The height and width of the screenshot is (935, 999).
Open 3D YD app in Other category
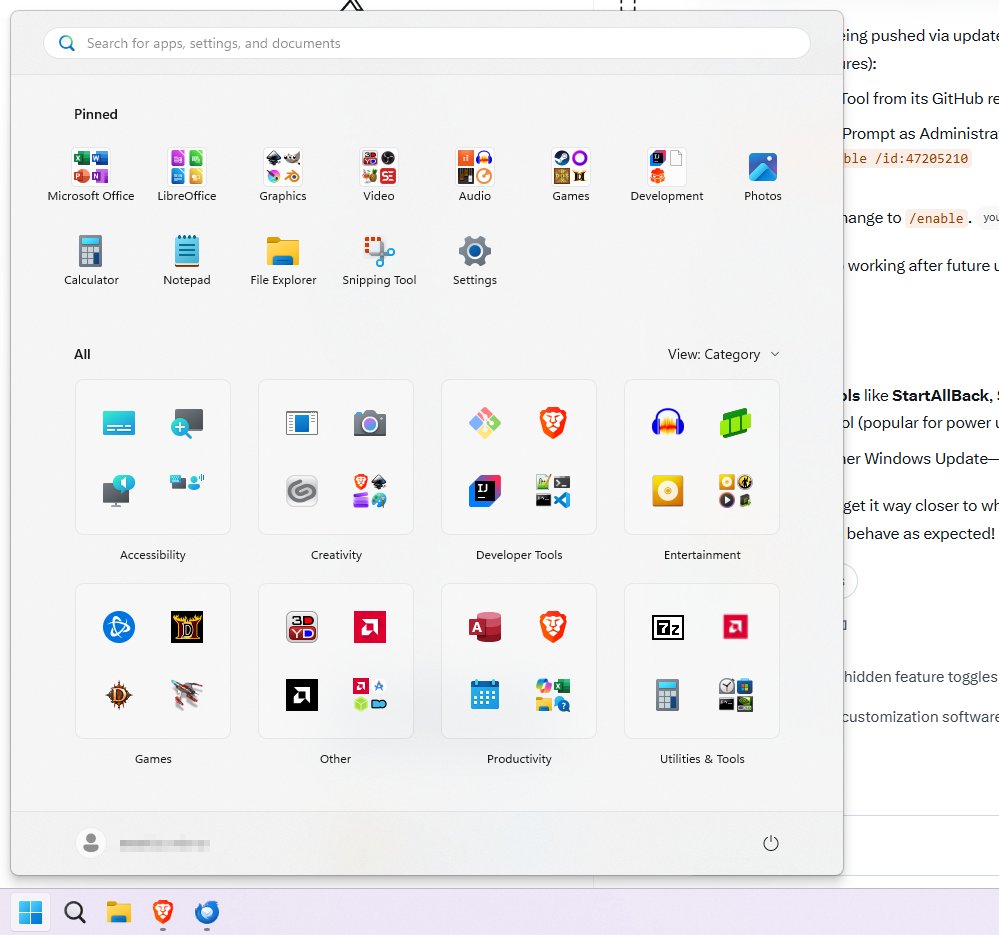click(301, 627)
